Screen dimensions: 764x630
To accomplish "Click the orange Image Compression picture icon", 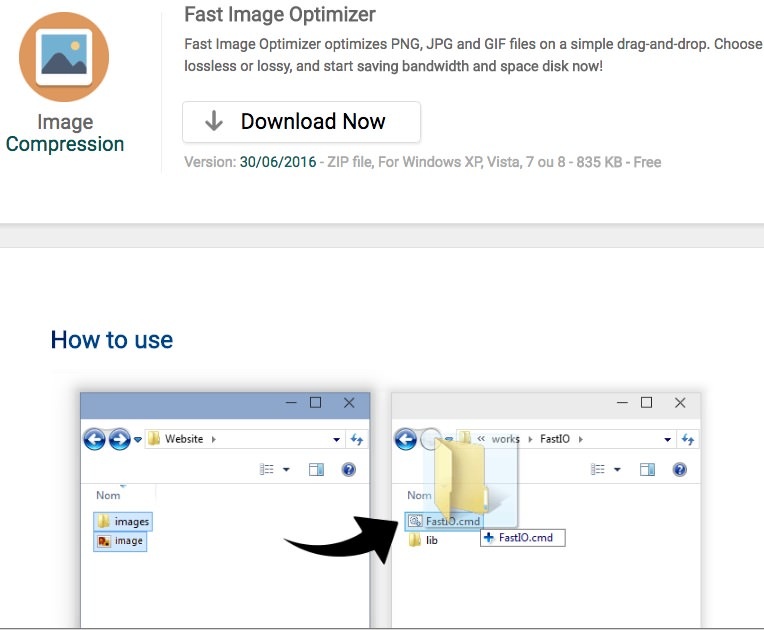I will click(64, 57).
